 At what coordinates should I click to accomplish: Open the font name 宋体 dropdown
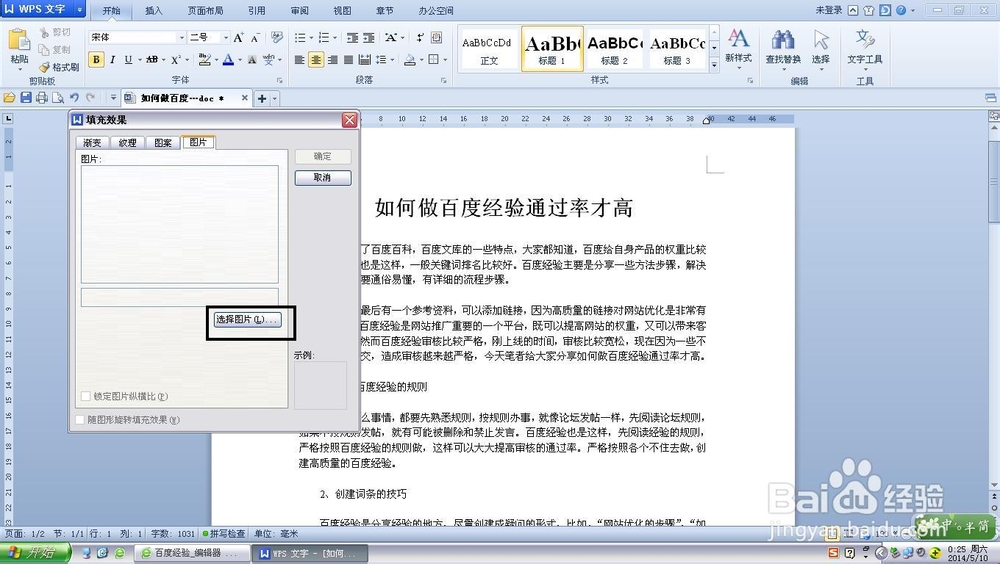[x=182, y=38]
